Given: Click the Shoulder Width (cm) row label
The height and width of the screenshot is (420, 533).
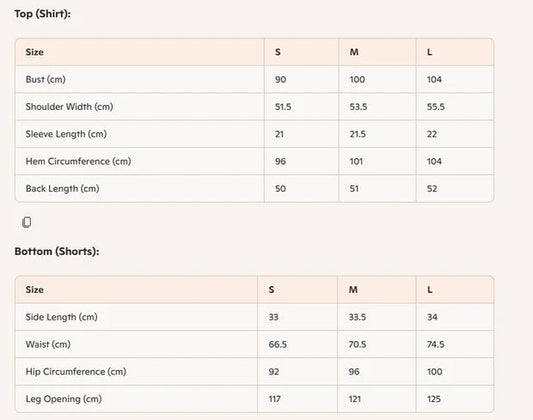Looking at the screenshot, I should (69, 107).
